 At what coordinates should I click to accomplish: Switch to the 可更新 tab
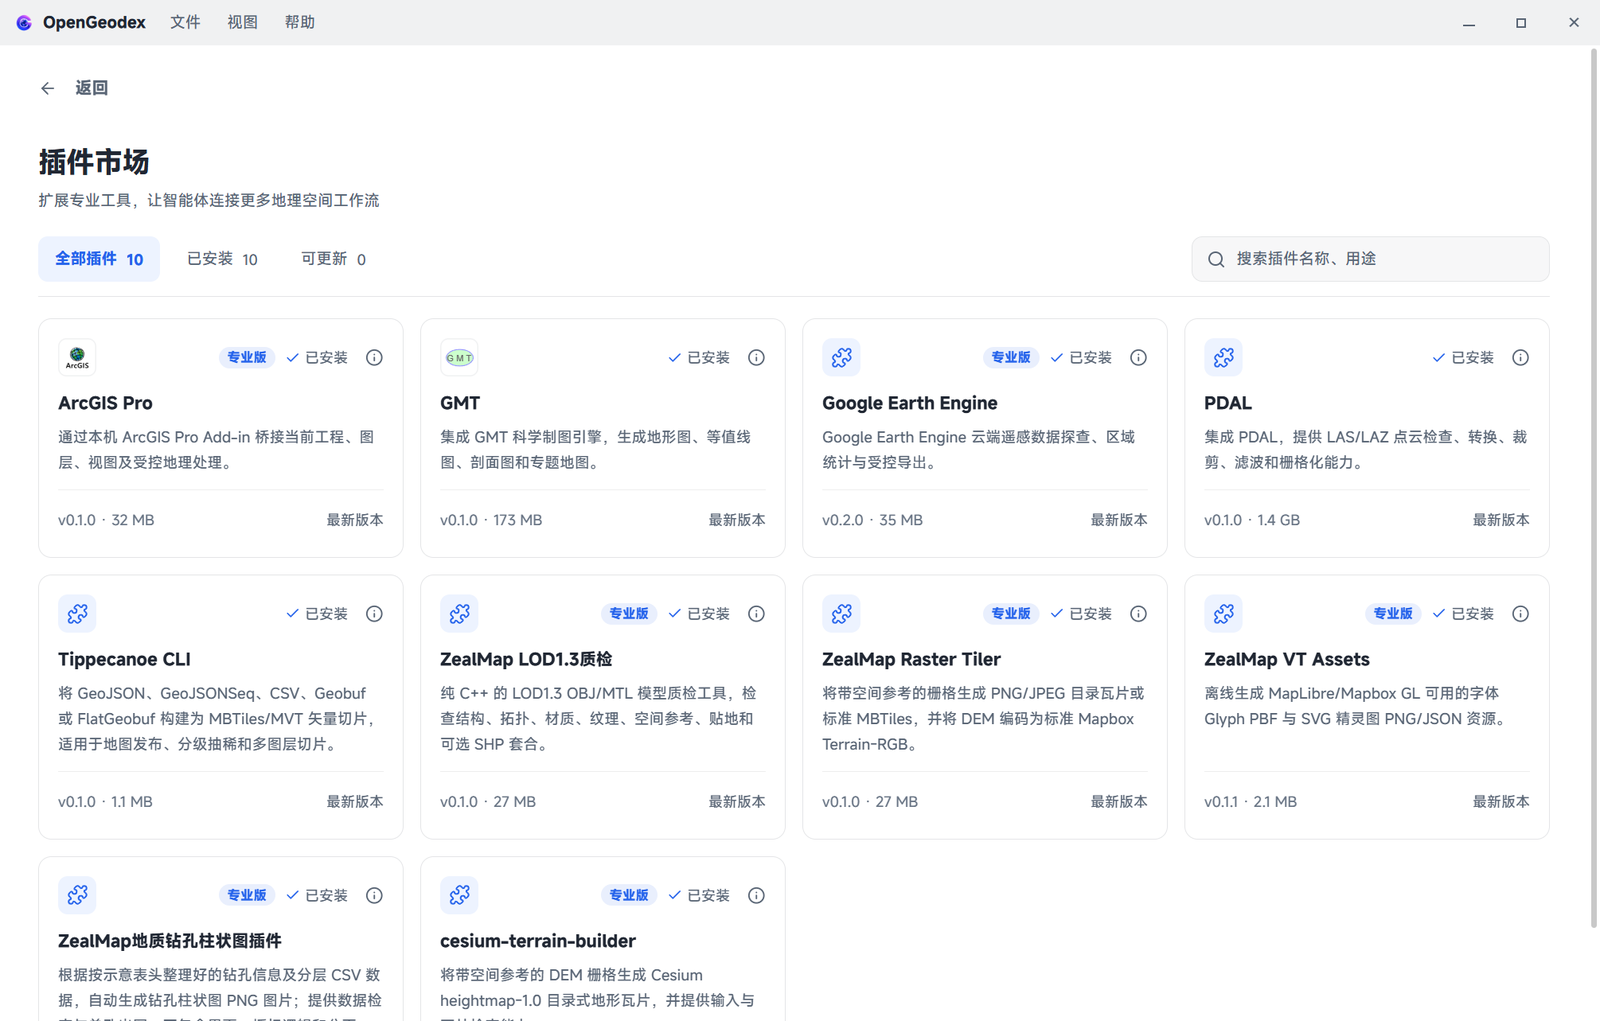333,259
